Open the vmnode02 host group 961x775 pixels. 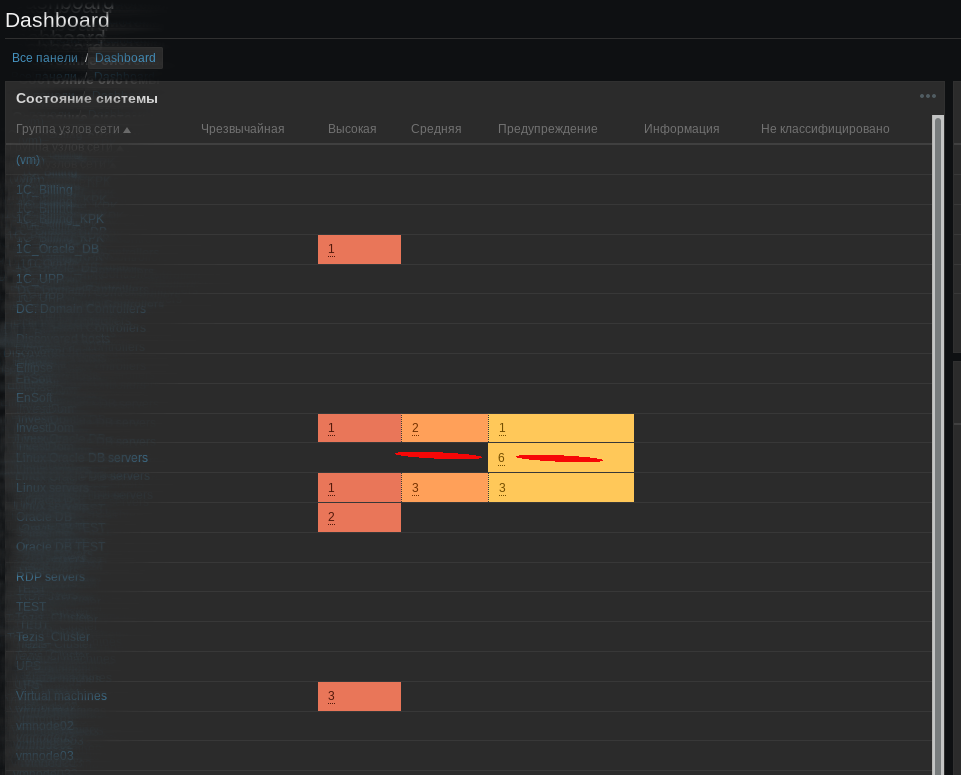(45, 725)
